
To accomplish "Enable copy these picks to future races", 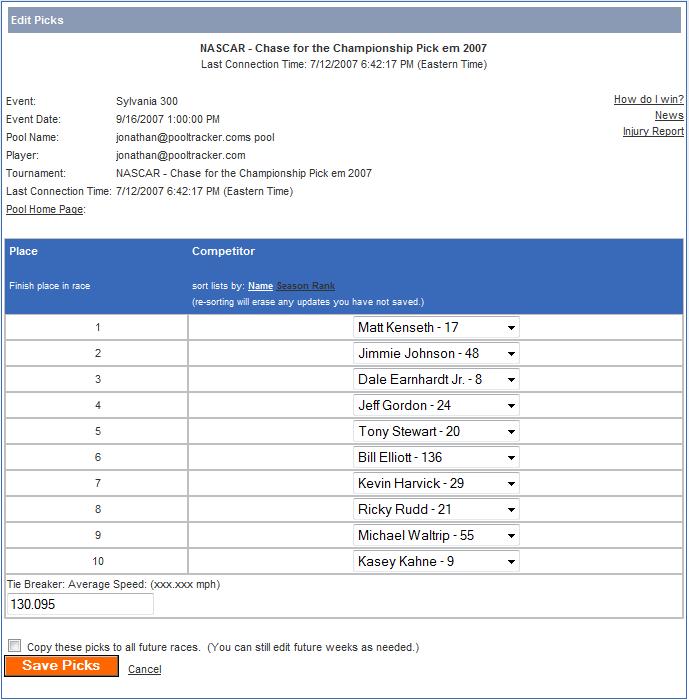I will coord(14,646).
